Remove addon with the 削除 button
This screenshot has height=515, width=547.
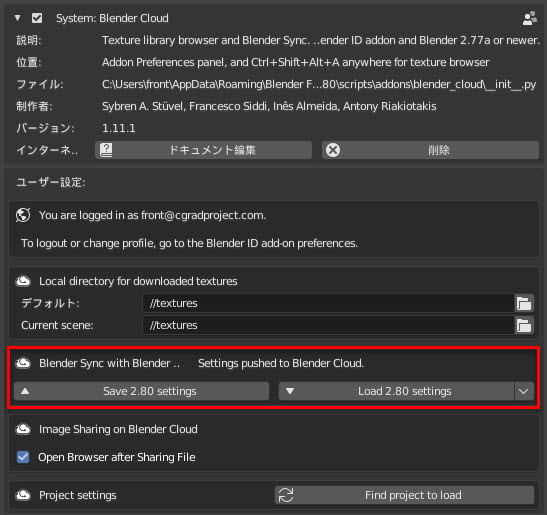[430, 150]
